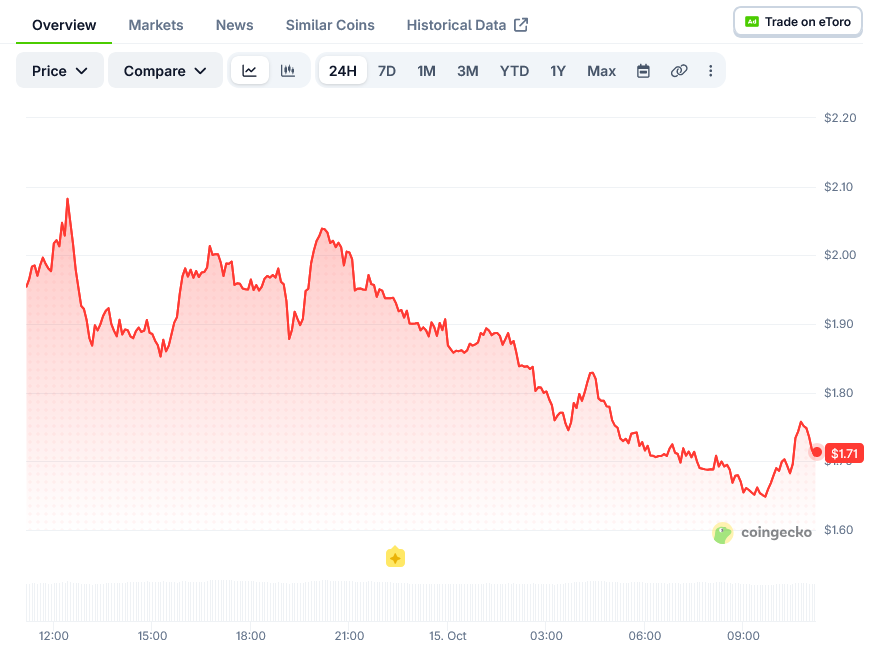
Task: Open the three-dot more options menu
Action: (710, 71)
